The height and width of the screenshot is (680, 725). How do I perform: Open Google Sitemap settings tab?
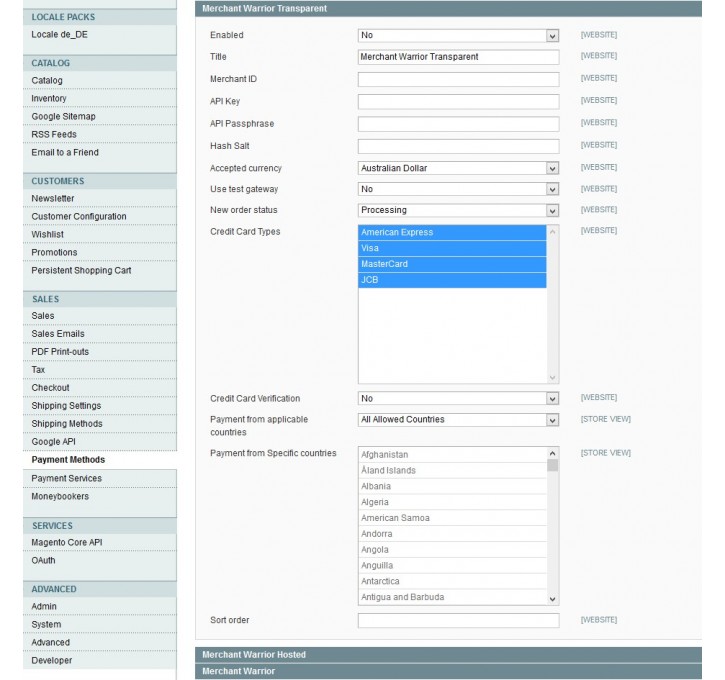(99, 116)
